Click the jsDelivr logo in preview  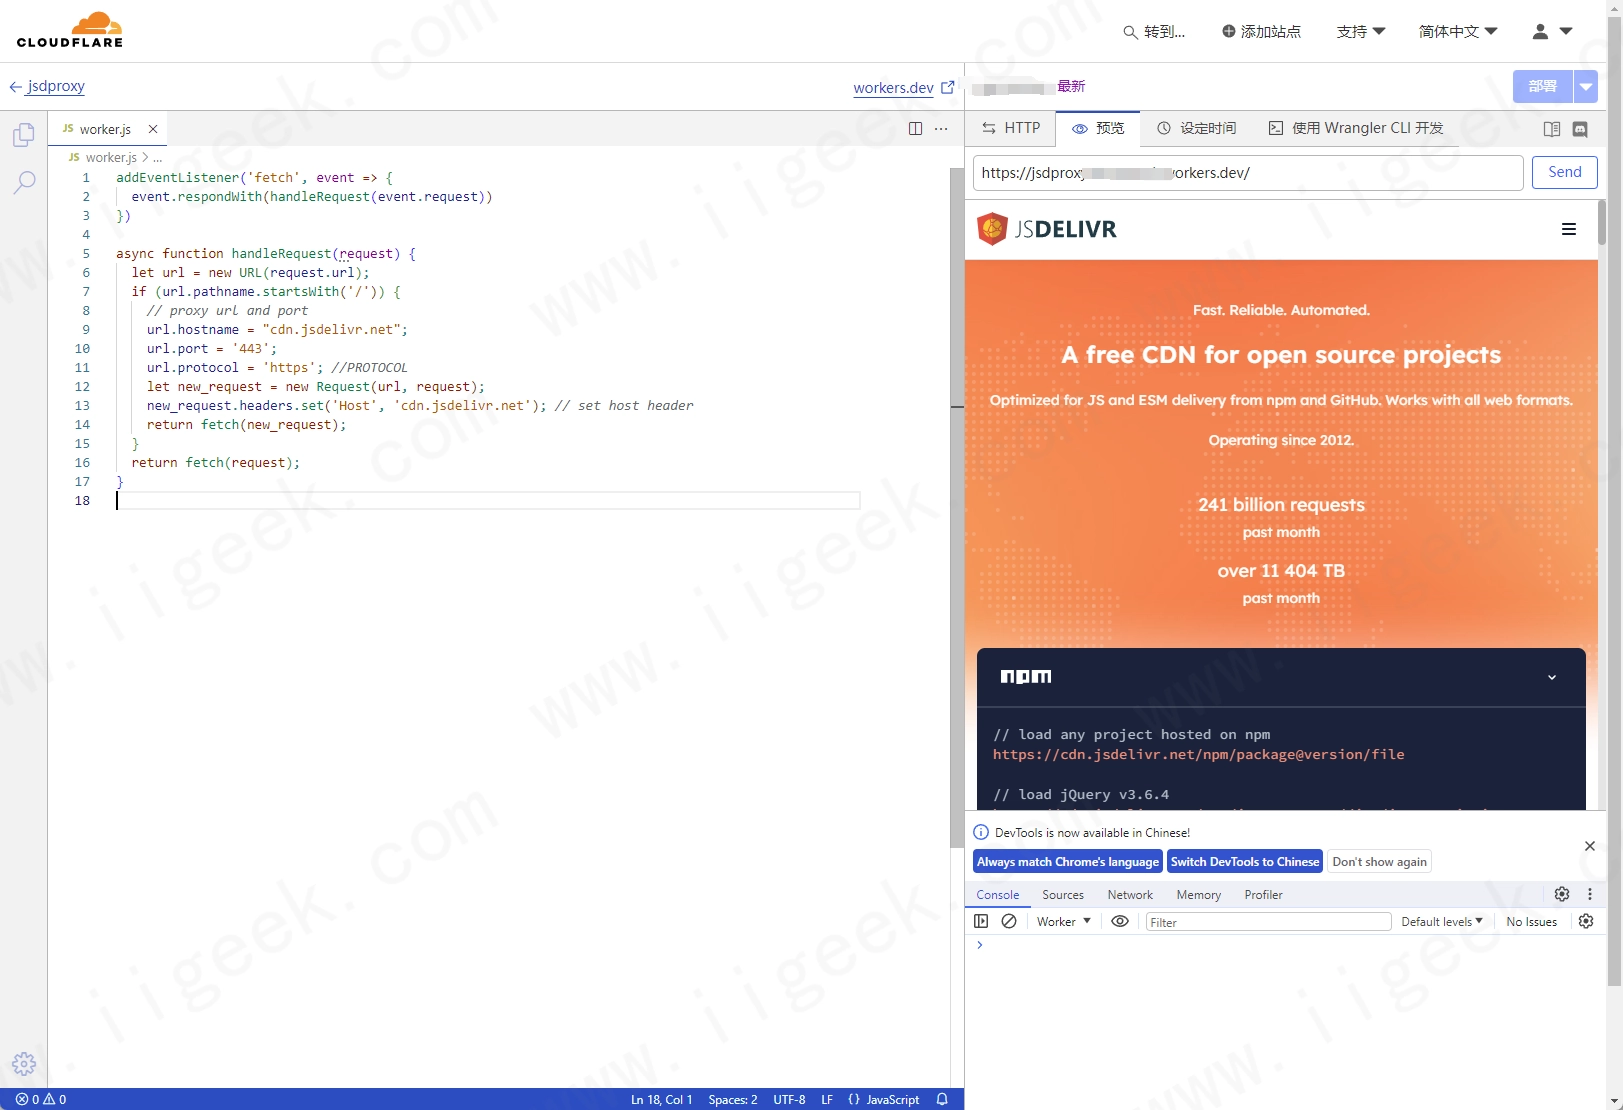click(1047, 229)
